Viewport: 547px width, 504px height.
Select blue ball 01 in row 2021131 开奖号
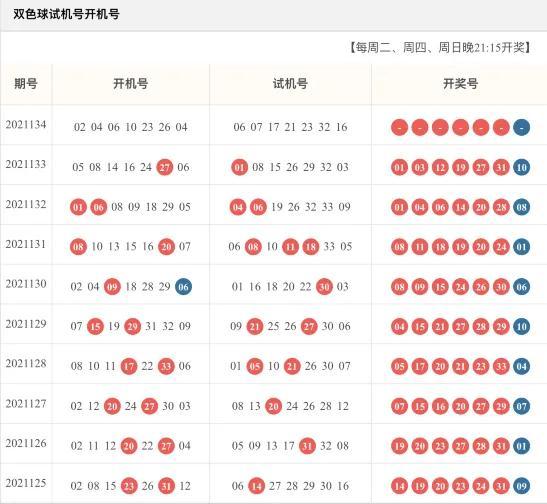pos(522,247)
